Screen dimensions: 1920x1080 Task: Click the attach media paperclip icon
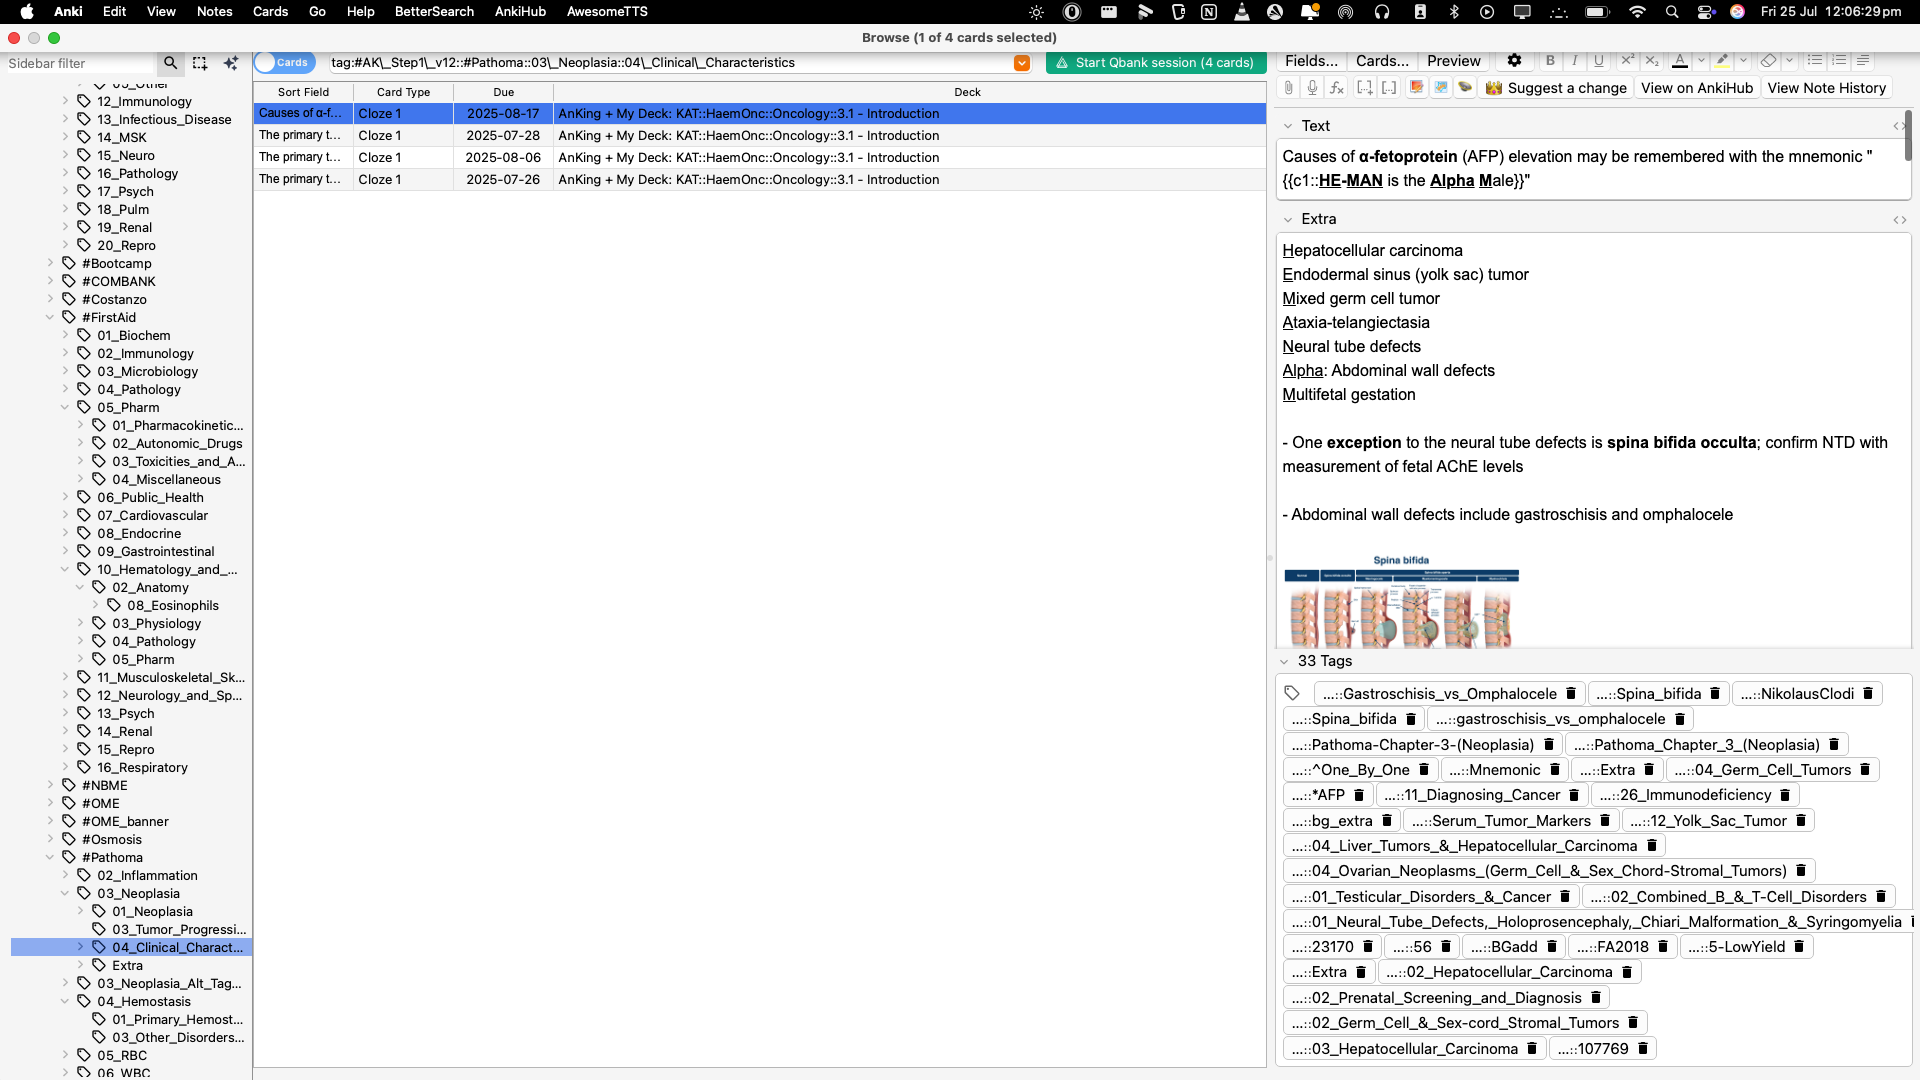point(1288,88)
